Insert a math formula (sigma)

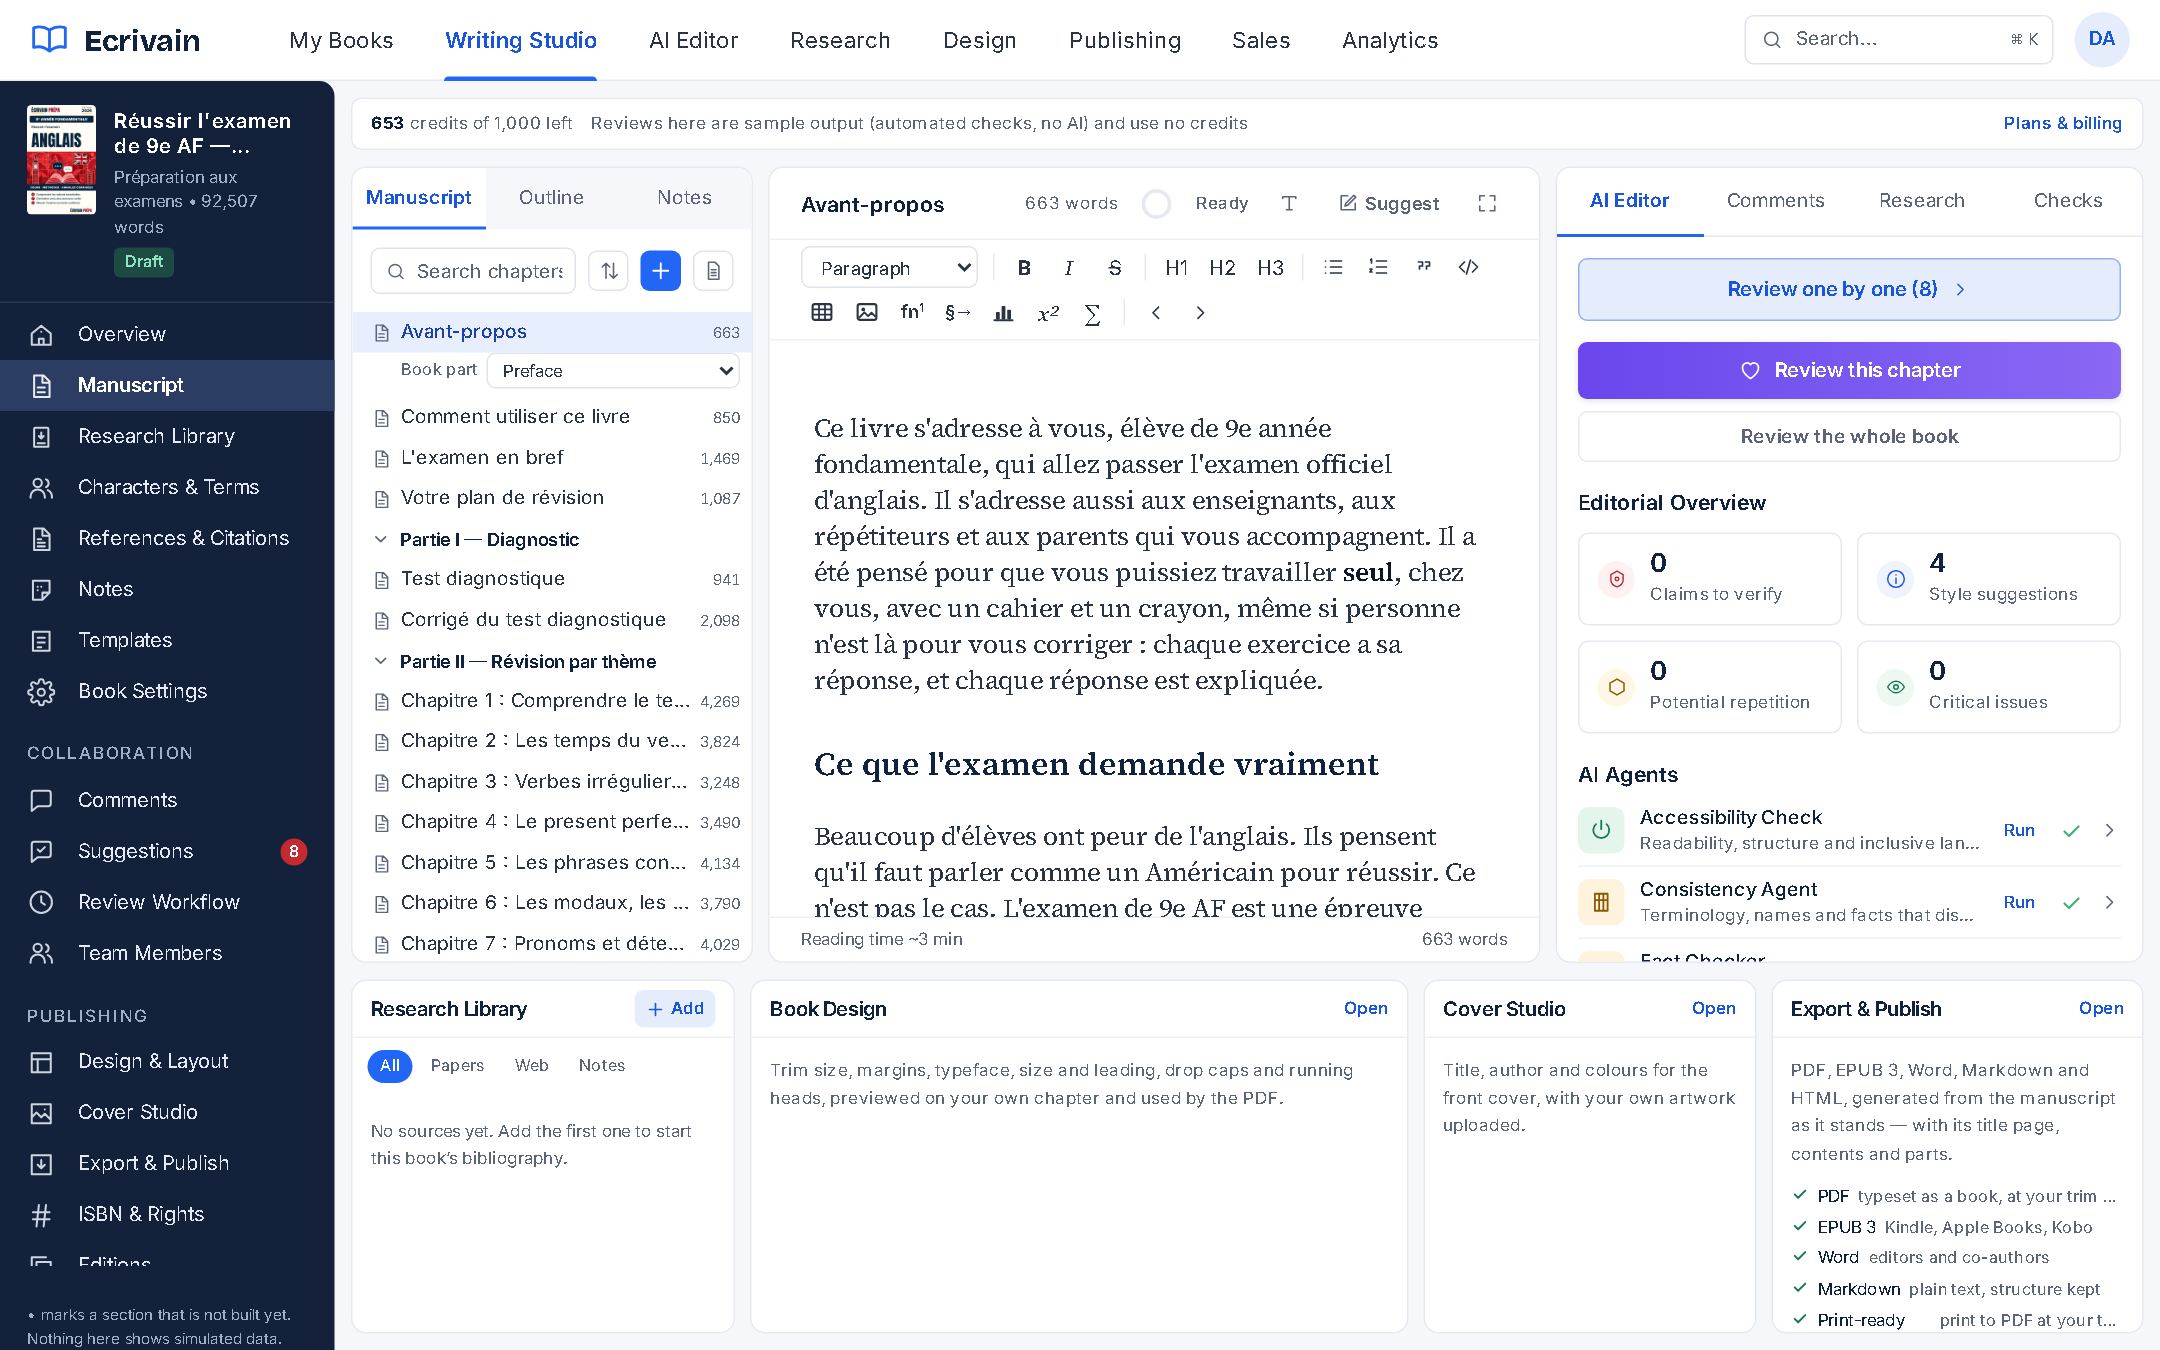(1093, 313)
